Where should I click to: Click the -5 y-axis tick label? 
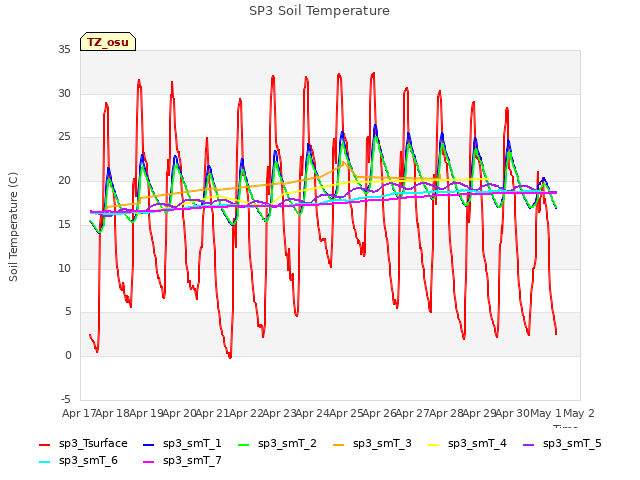[66, 399]
